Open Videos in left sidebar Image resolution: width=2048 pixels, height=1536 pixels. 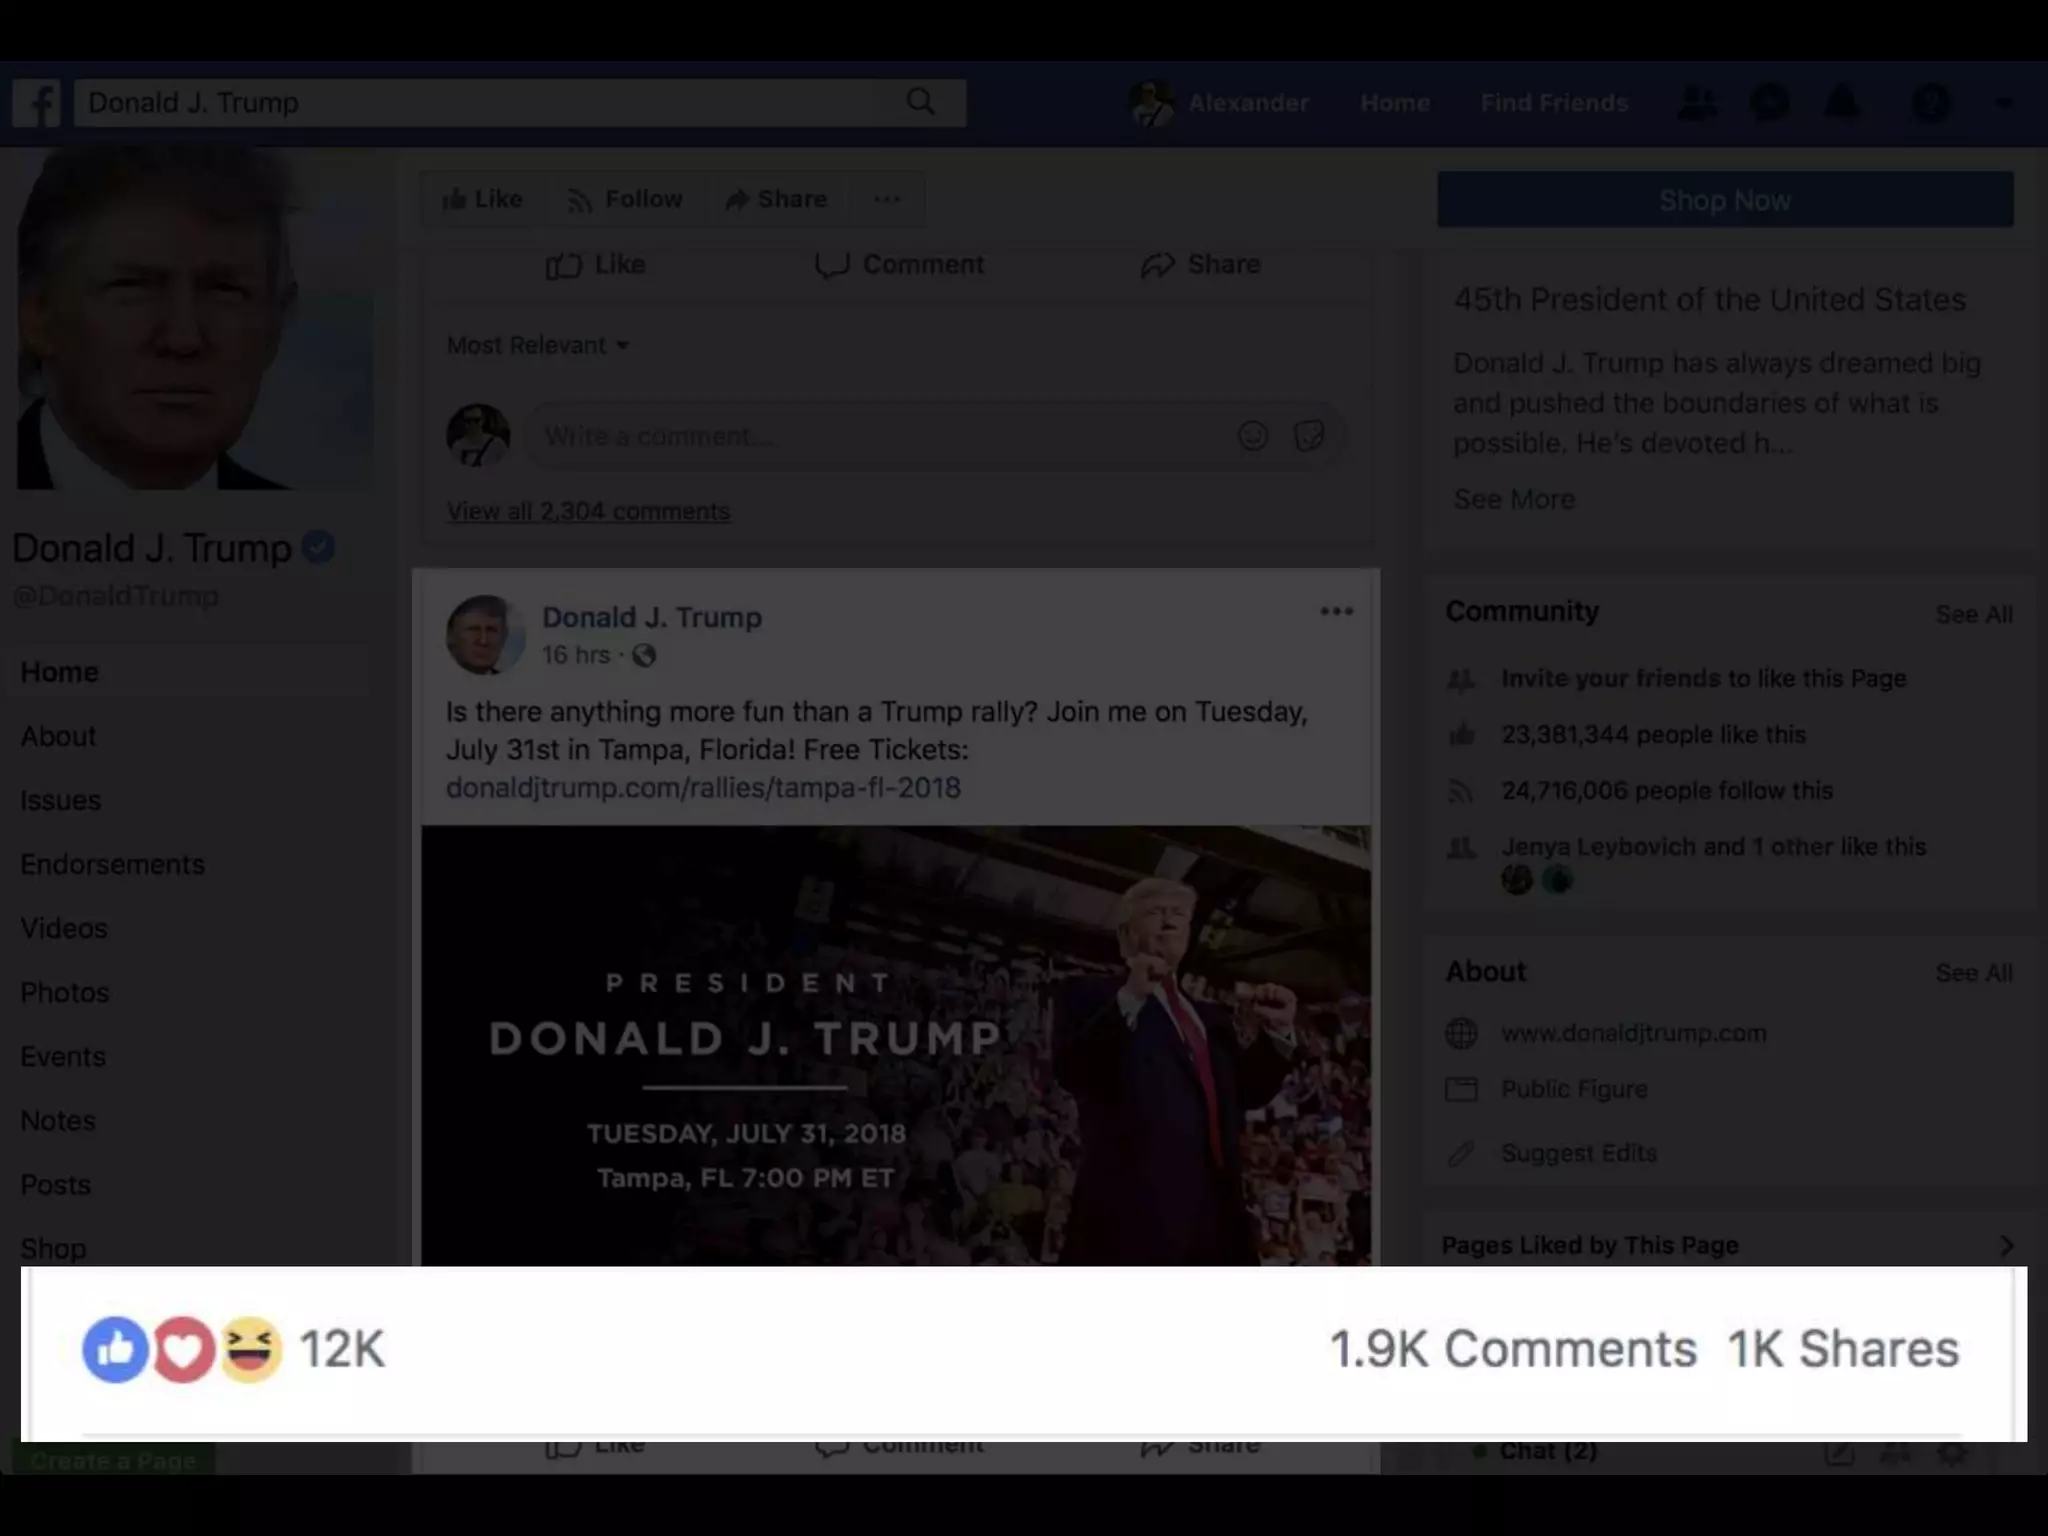[64, 928]
